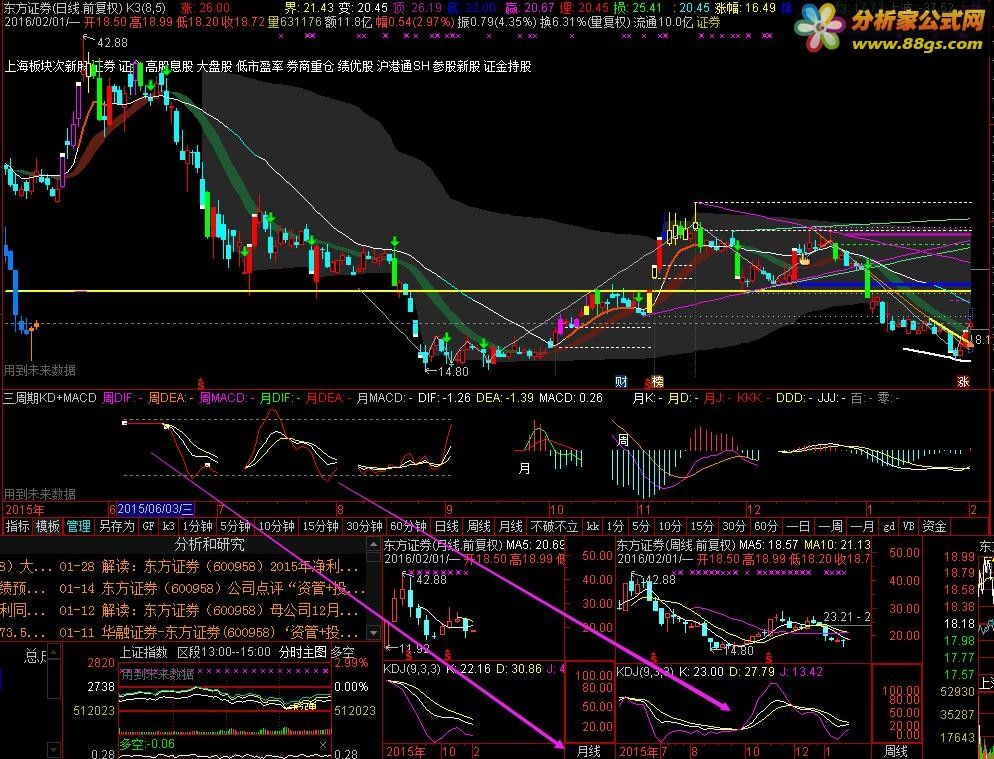Click the 一日 toolbar button
This screenshot has height=759, width=994.
[x=798, y=526]
